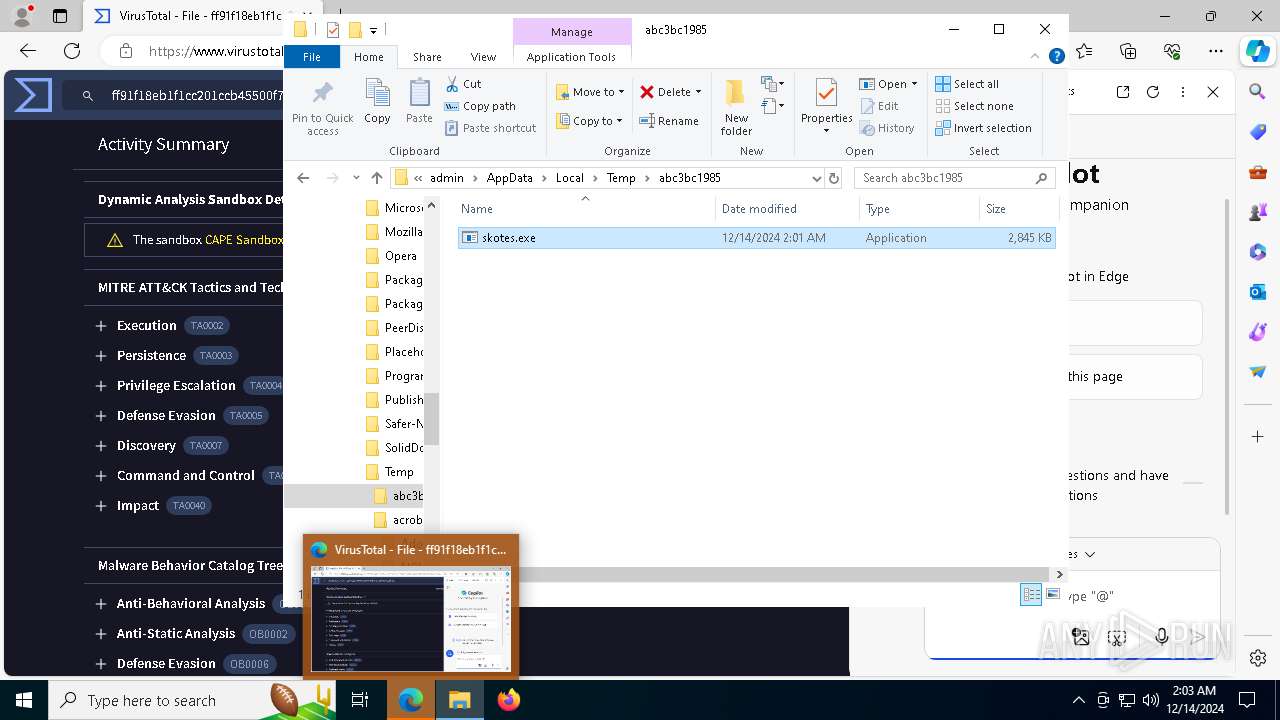Open Edge sidebar search icon

tap(1258, 91)
